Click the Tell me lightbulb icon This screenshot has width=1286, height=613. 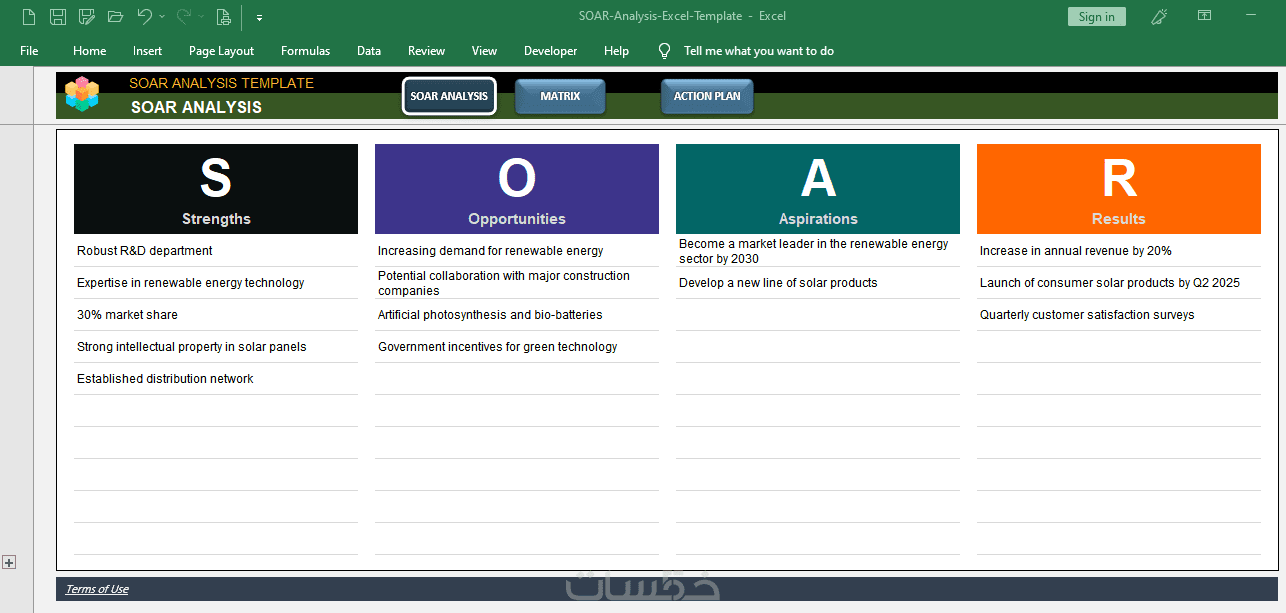(664, 51)
